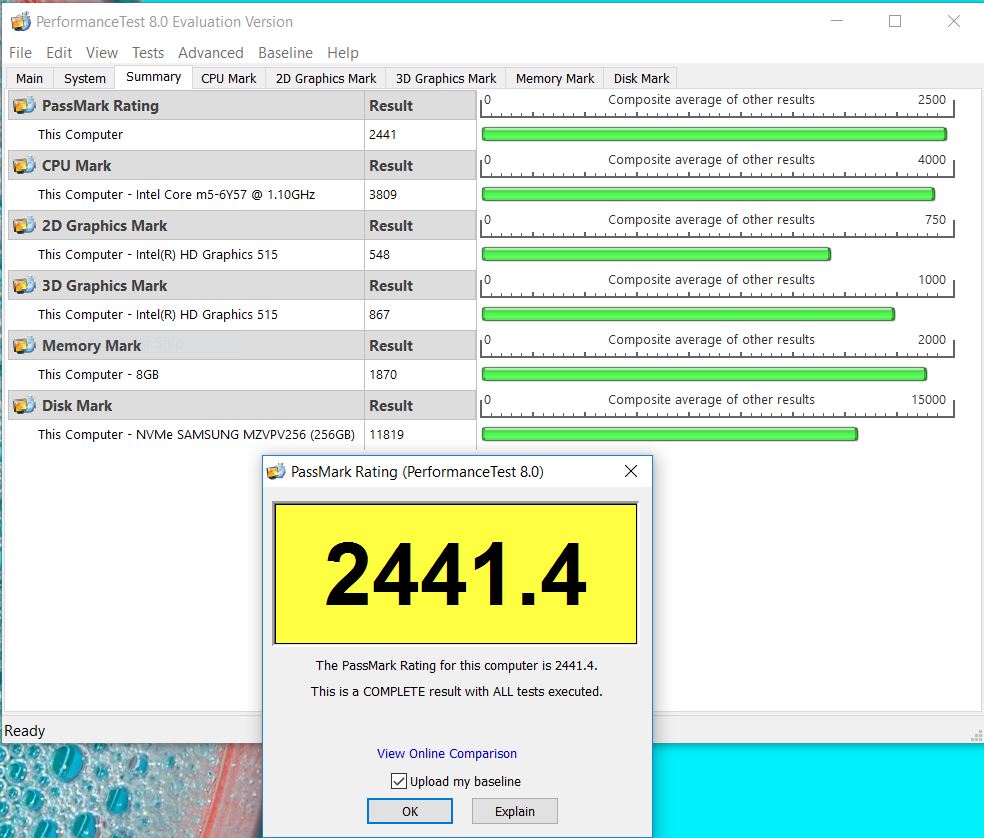Open the Tests menu
Viewport: 984px width, 838px height.
148,53
